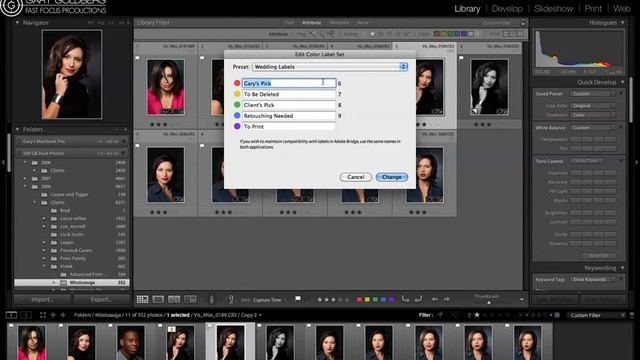Click the main window filmstrip icon
640x360 pixels.
click(x=11, y=315)
